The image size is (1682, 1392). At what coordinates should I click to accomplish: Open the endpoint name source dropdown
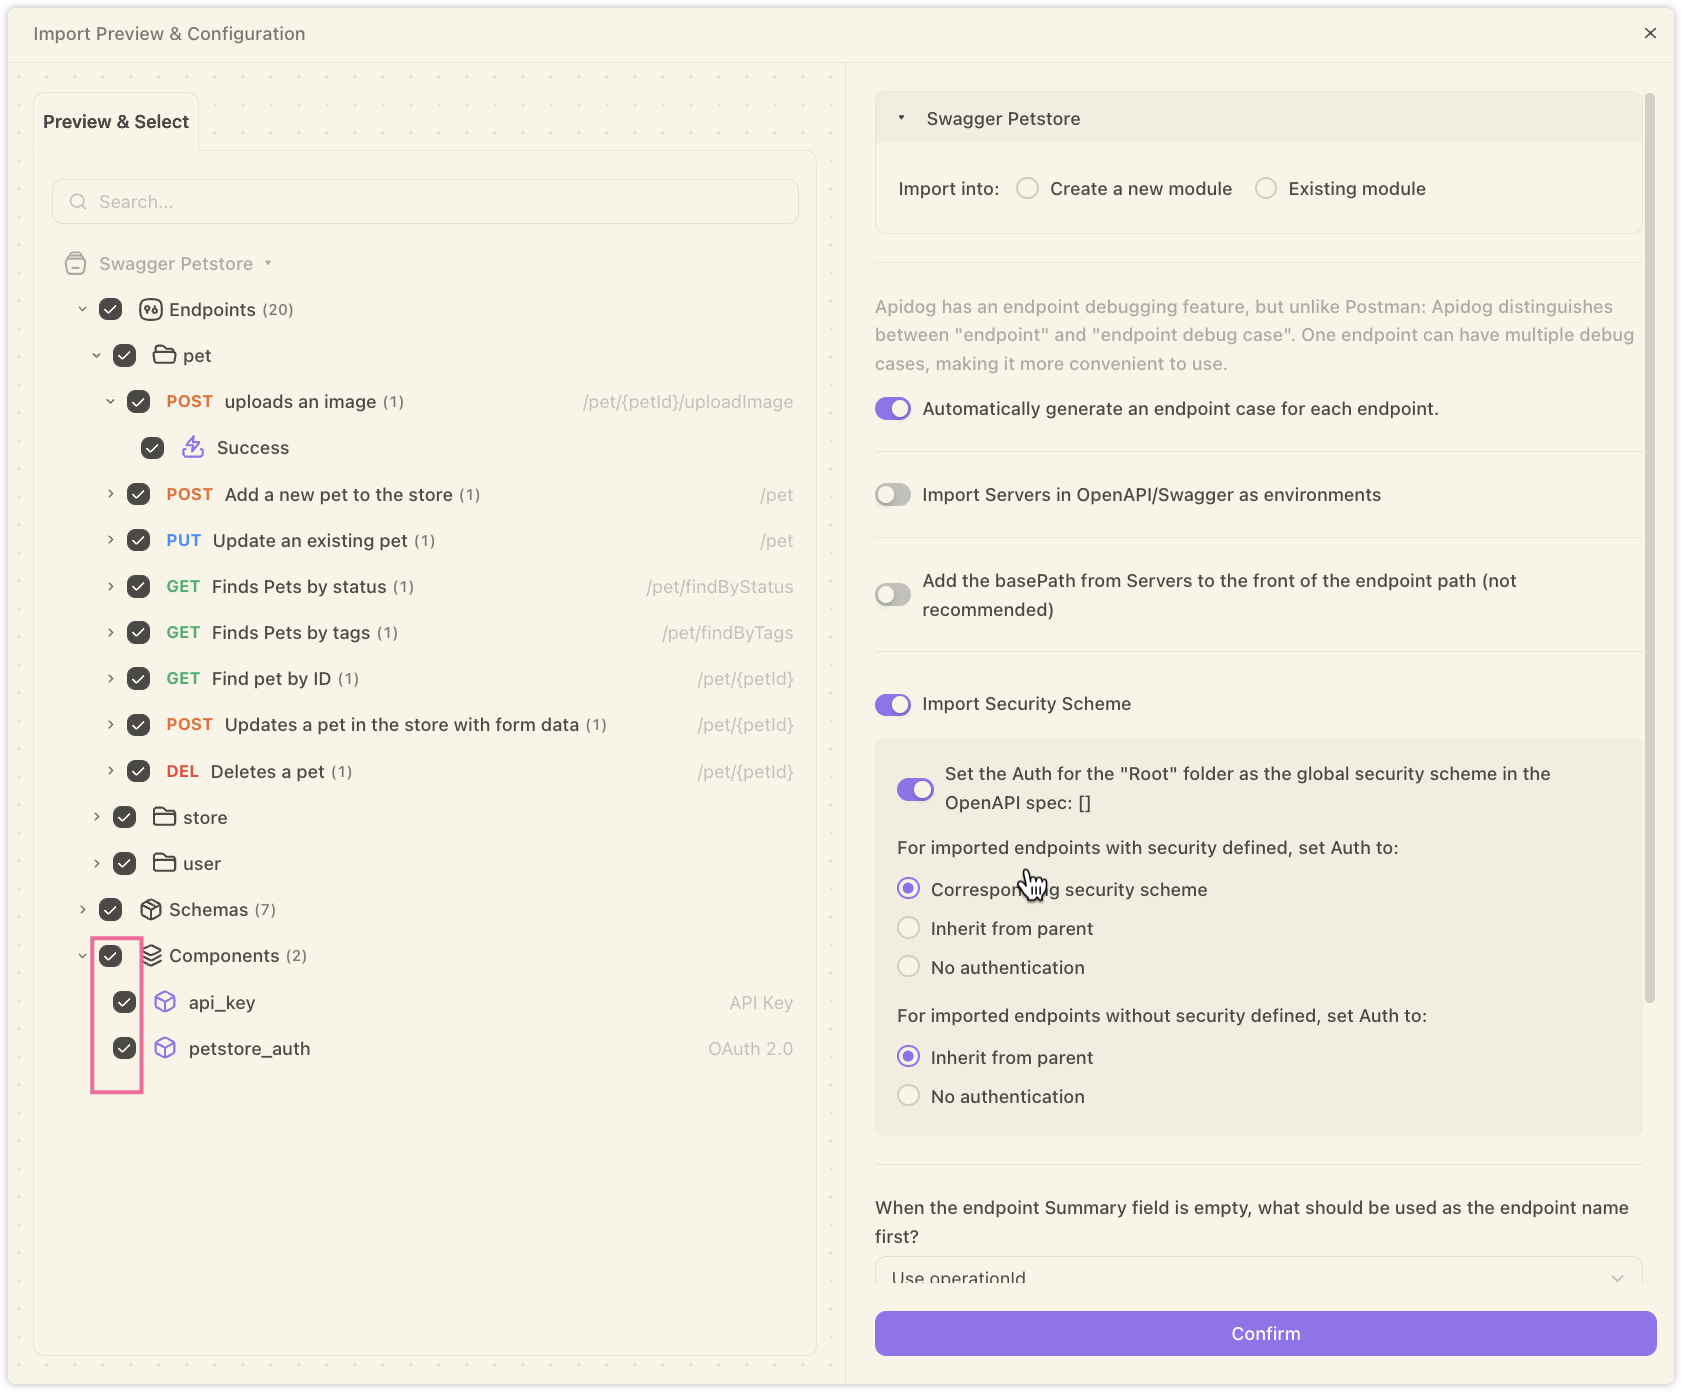point(1258,1275)
